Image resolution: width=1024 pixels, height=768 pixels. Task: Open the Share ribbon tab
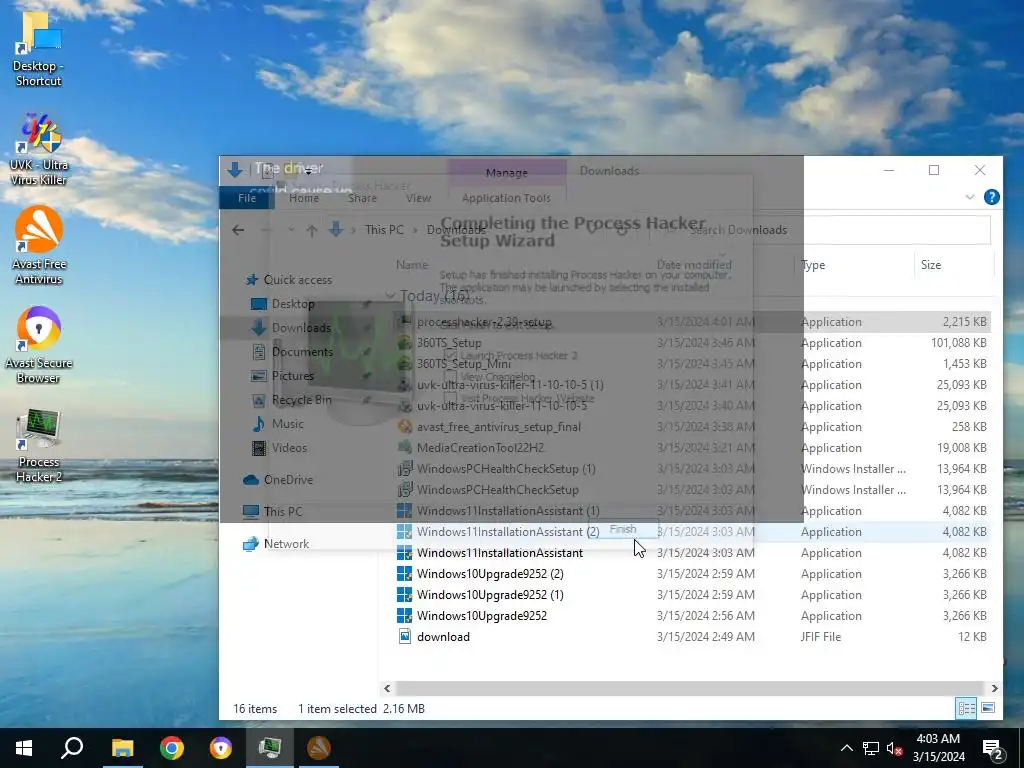point(362,198)
